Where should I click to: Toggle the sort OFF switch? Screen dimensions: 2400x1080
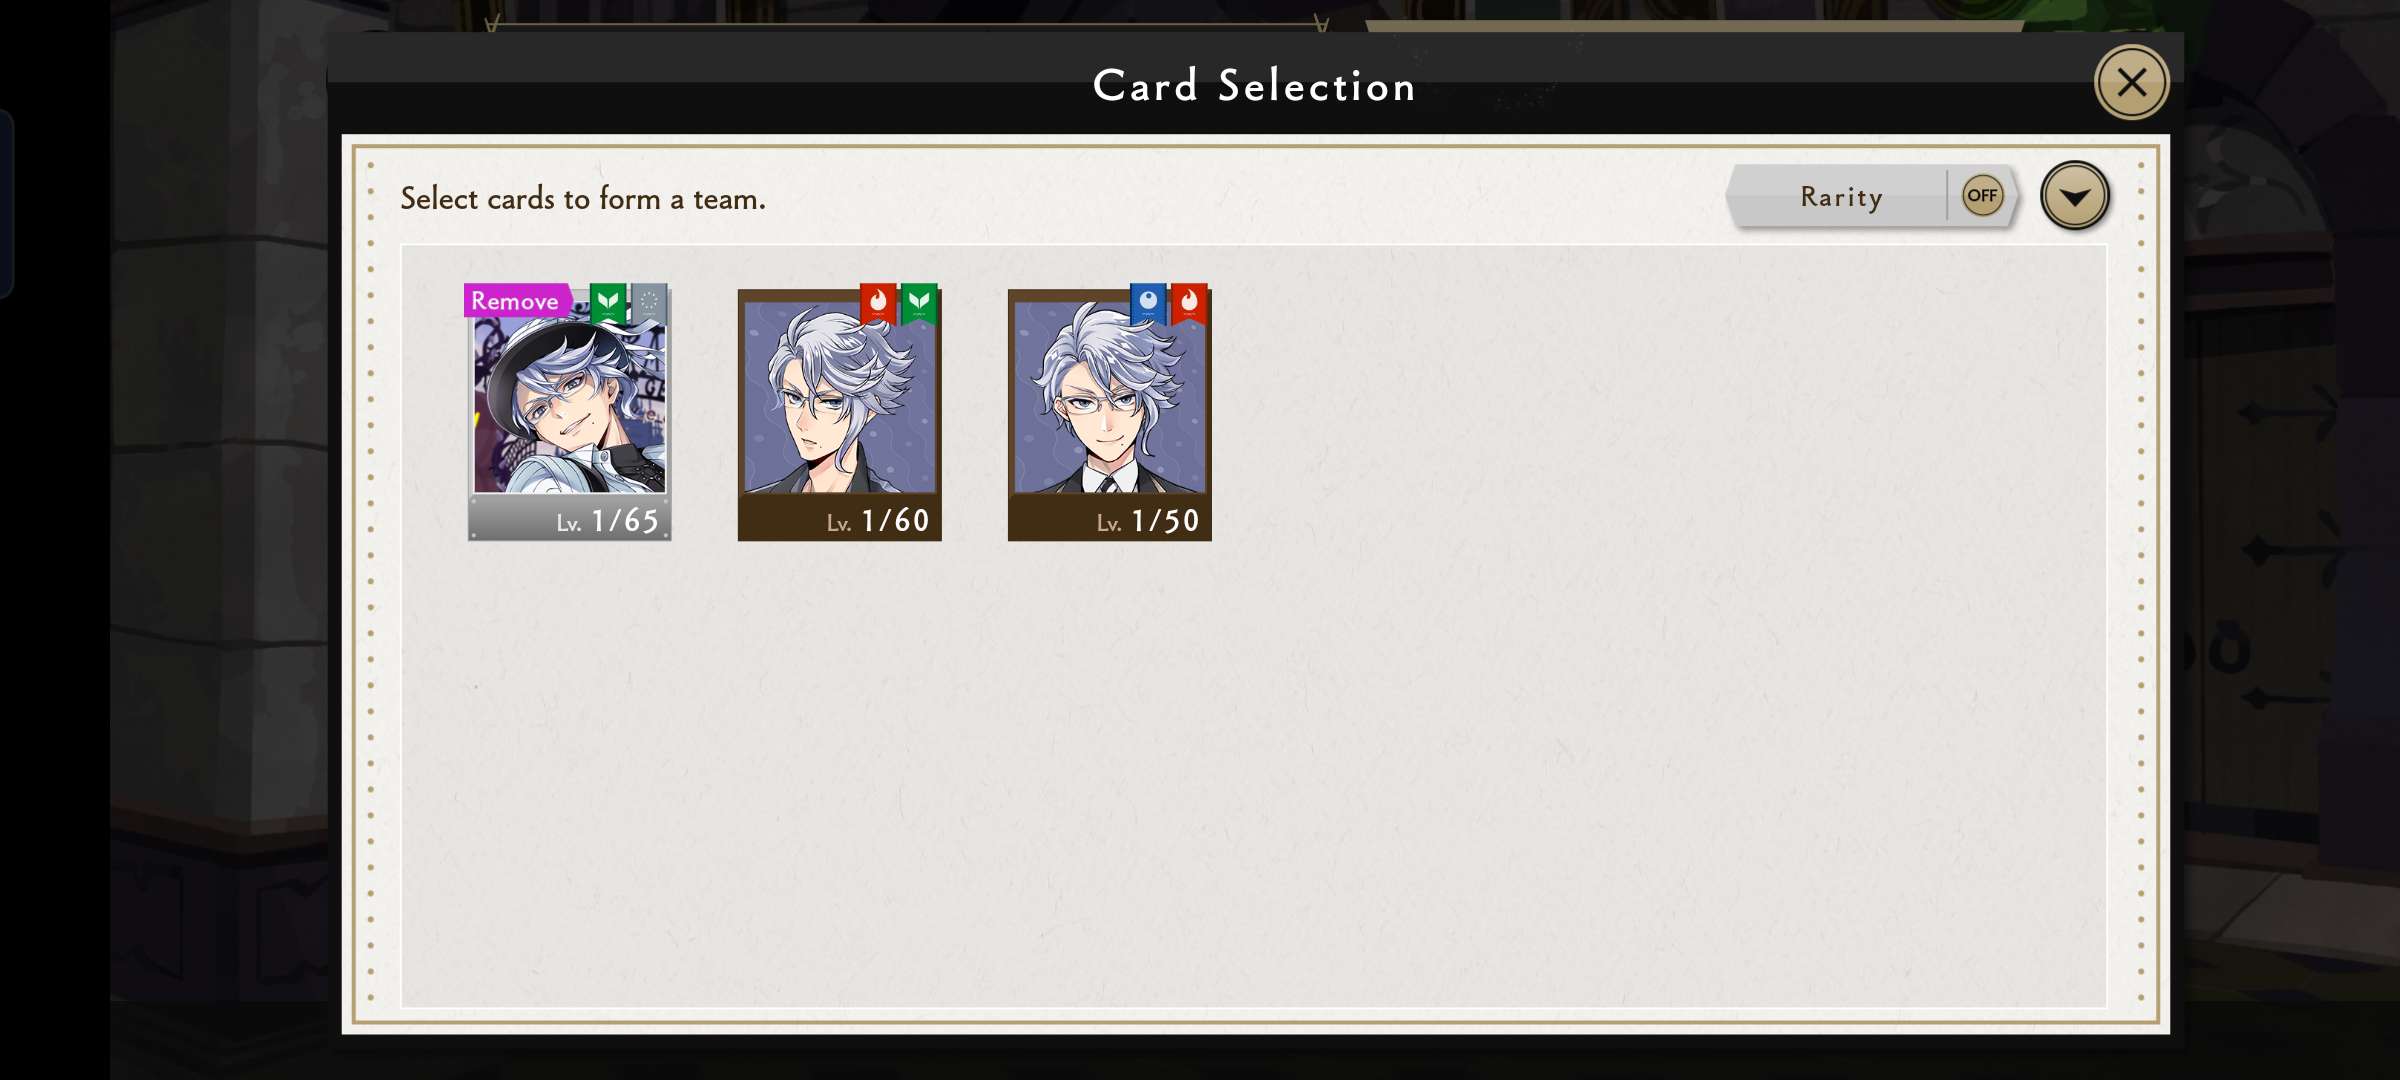click(1982, 196)
